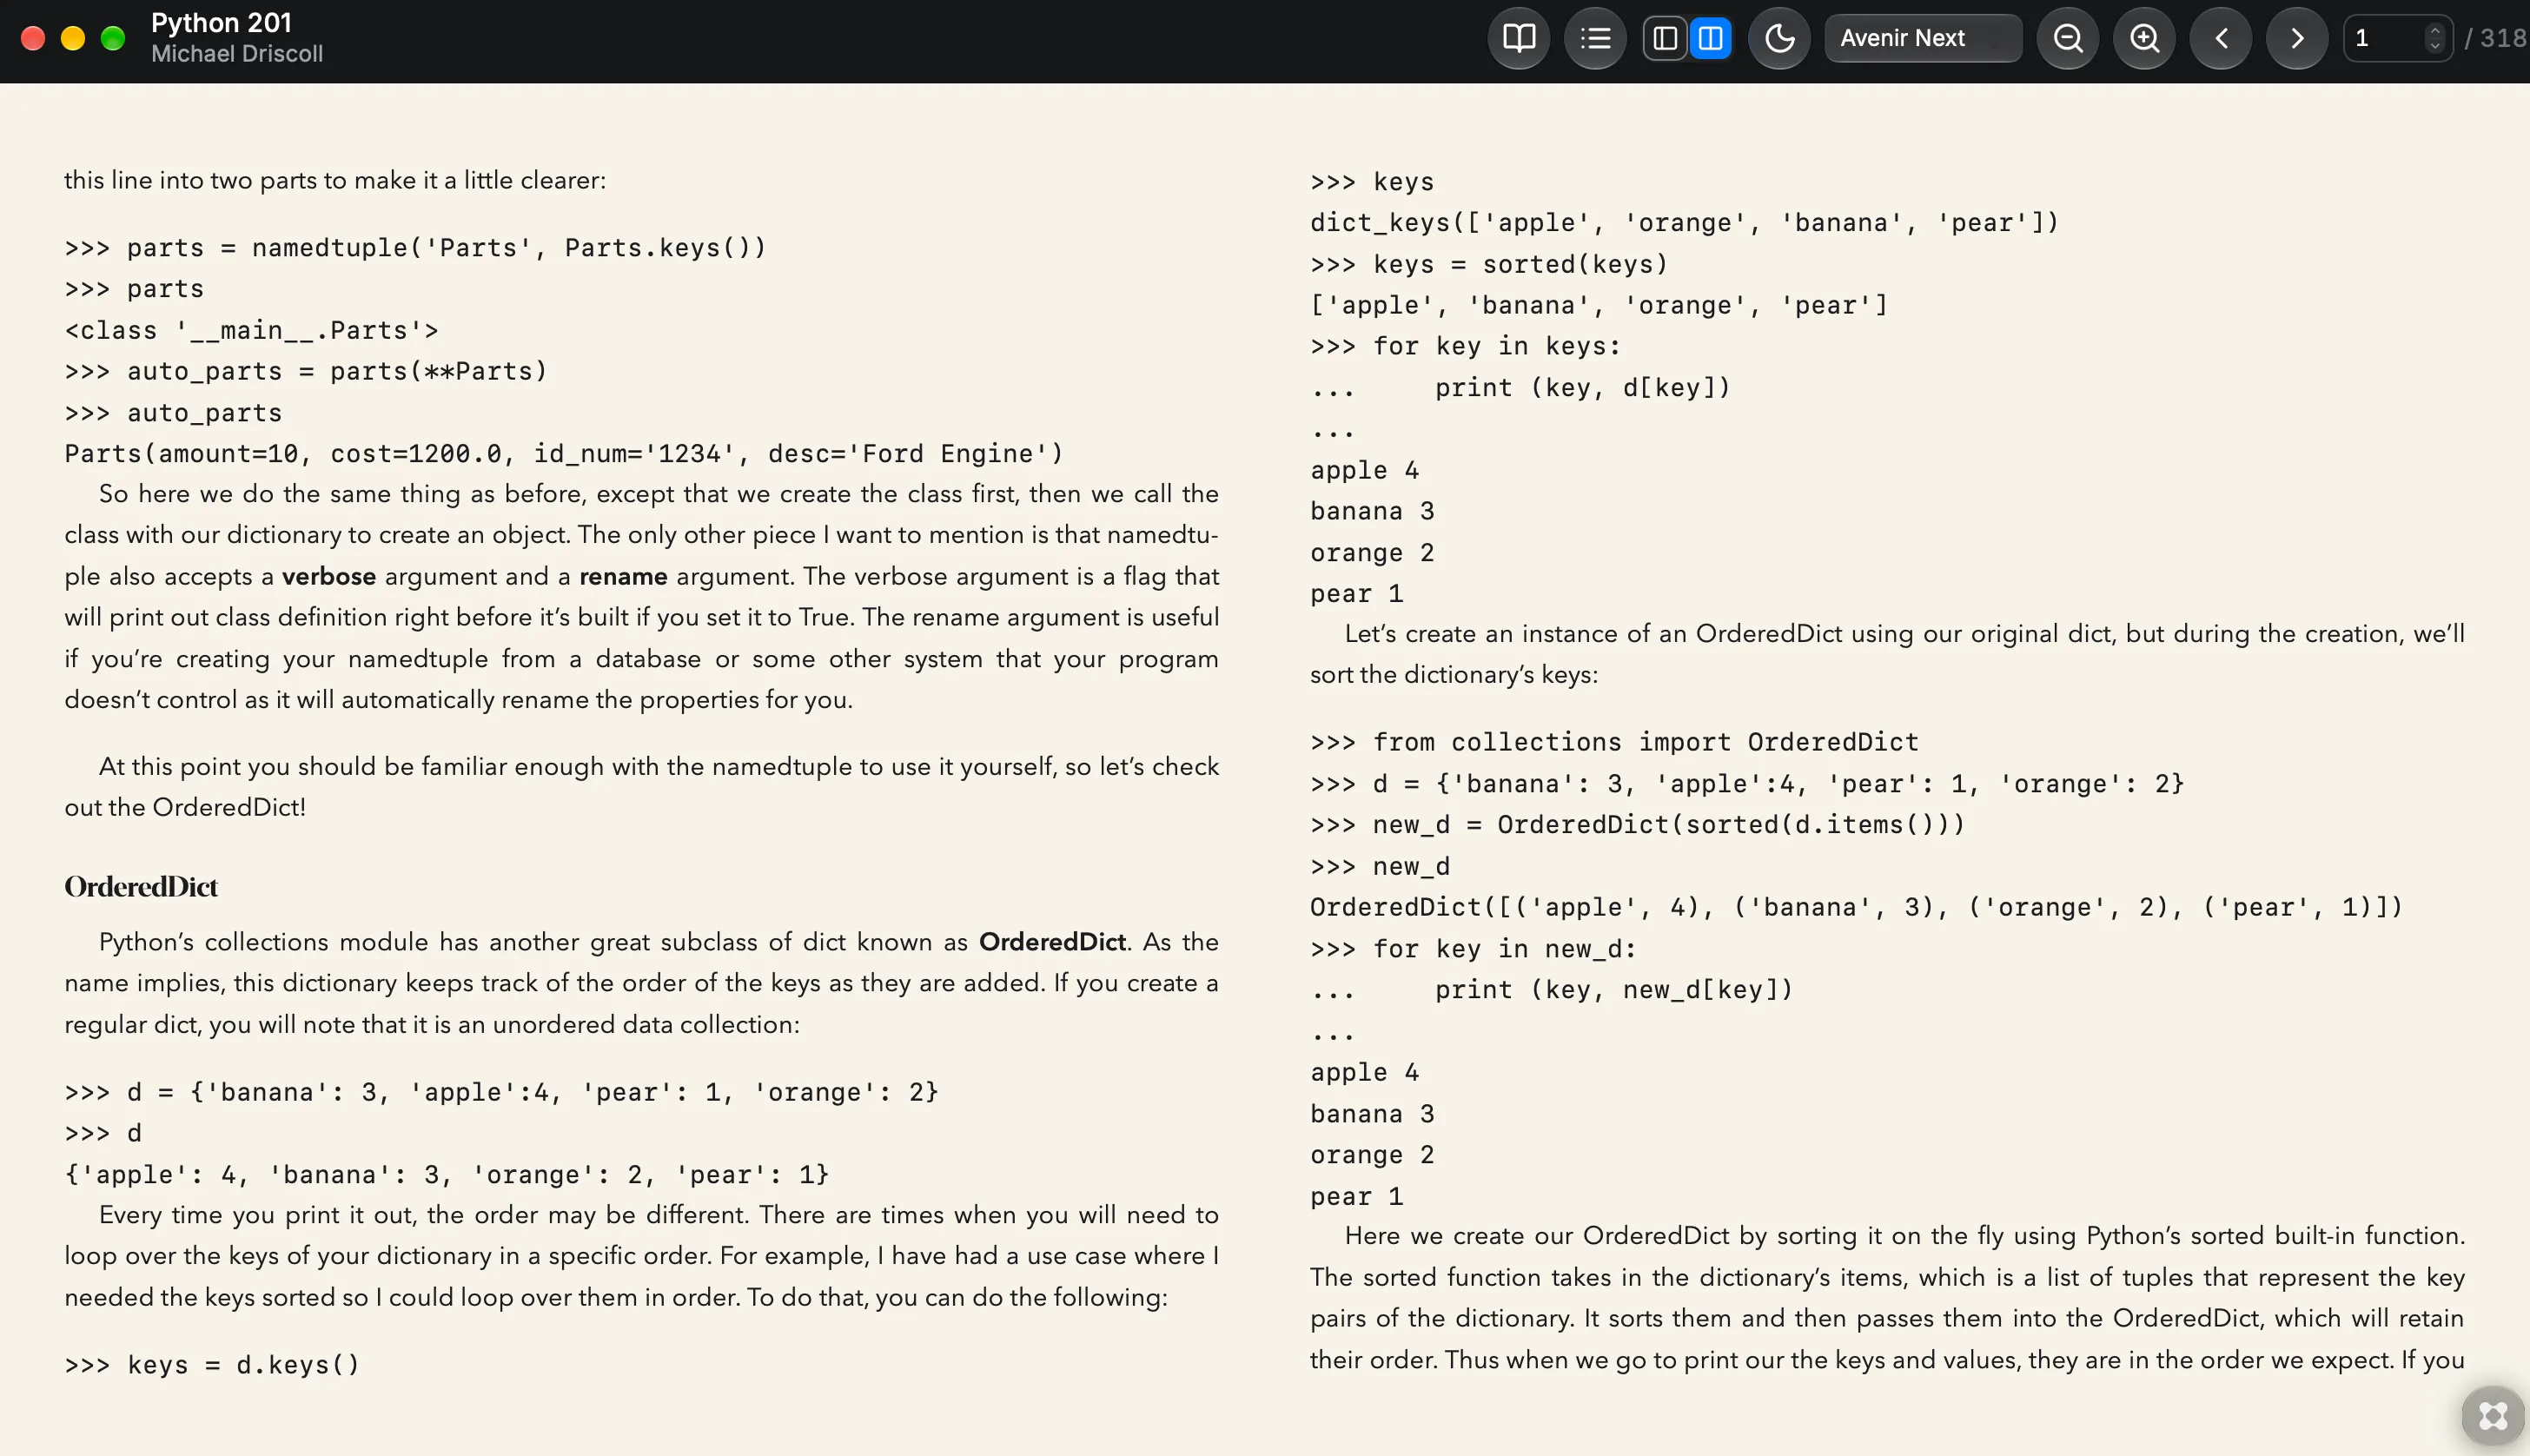Image resolution: width=2530 pixels, height=1456 pixels.
Task: Zoom out with the minus magnifier
Action: pos(2067,38)
